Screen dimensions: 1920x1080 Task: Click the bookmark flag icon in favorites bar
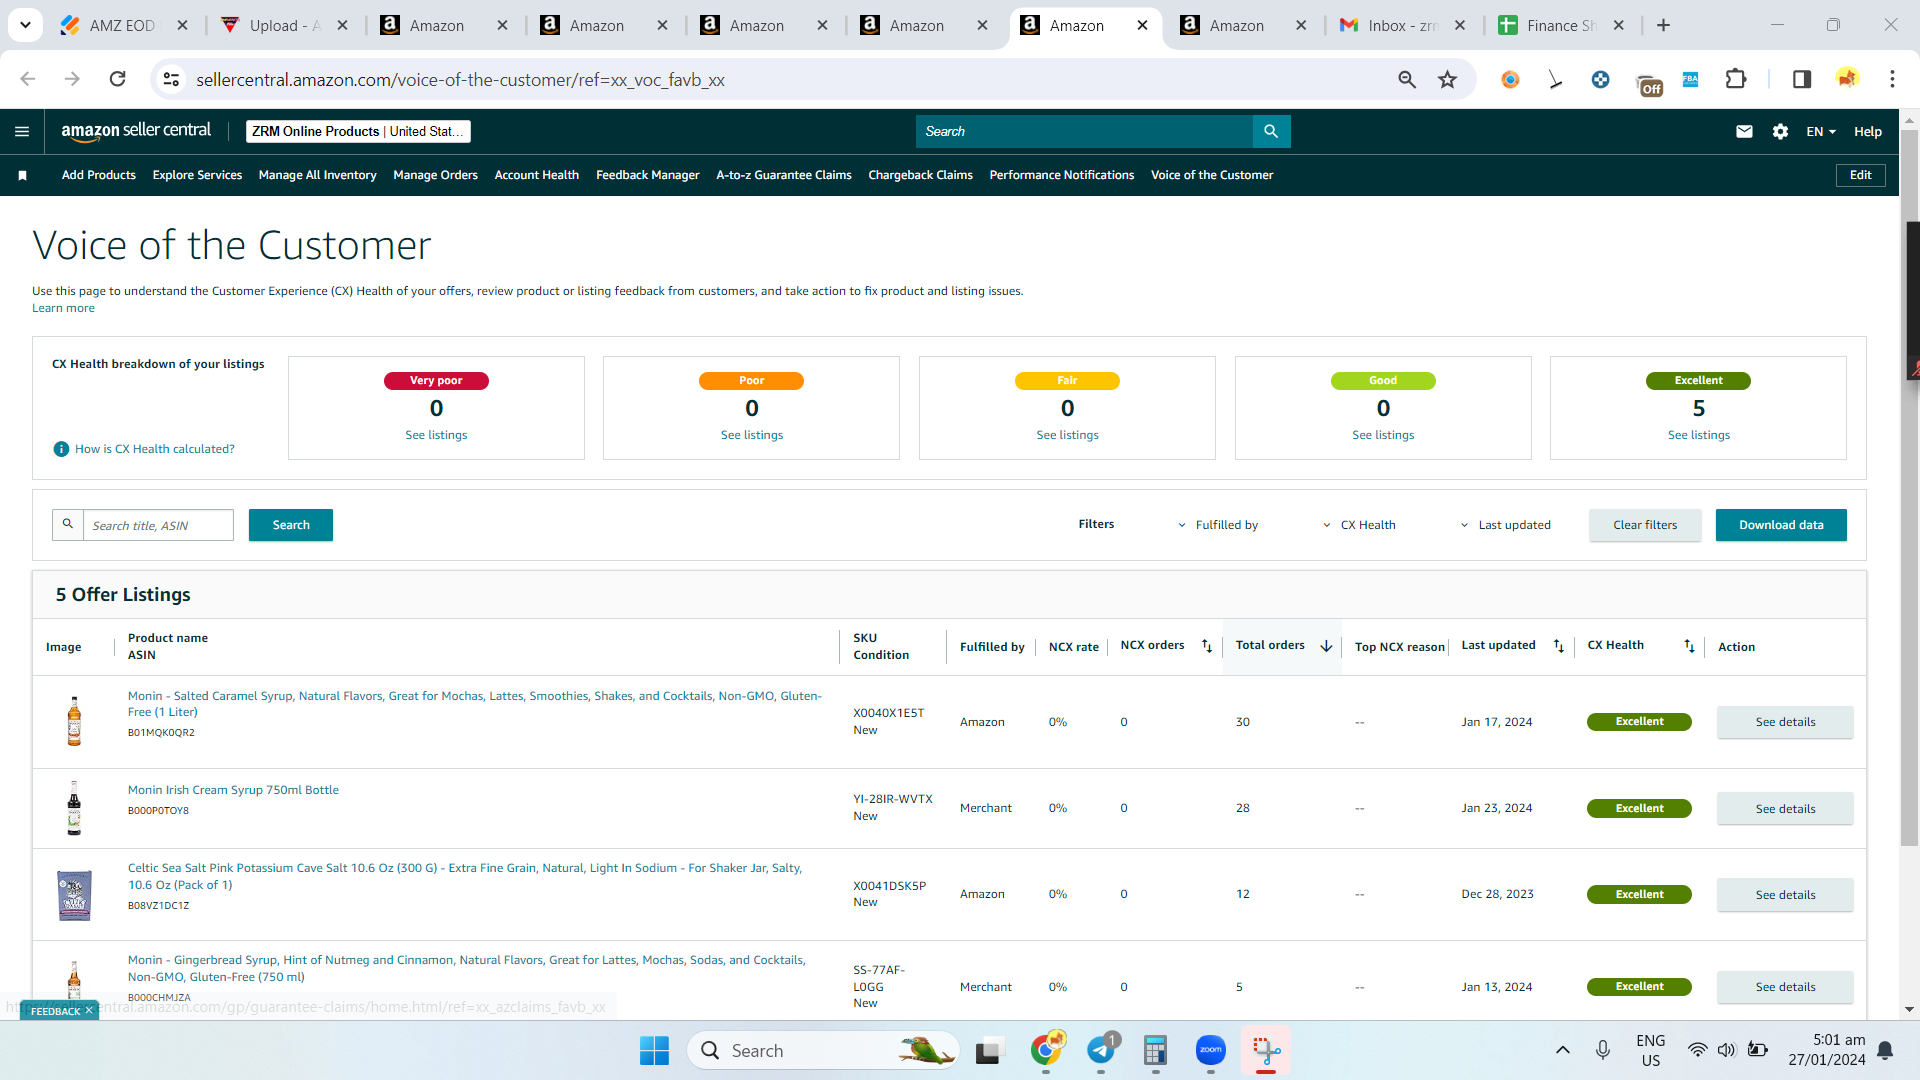tap(22, 175)
